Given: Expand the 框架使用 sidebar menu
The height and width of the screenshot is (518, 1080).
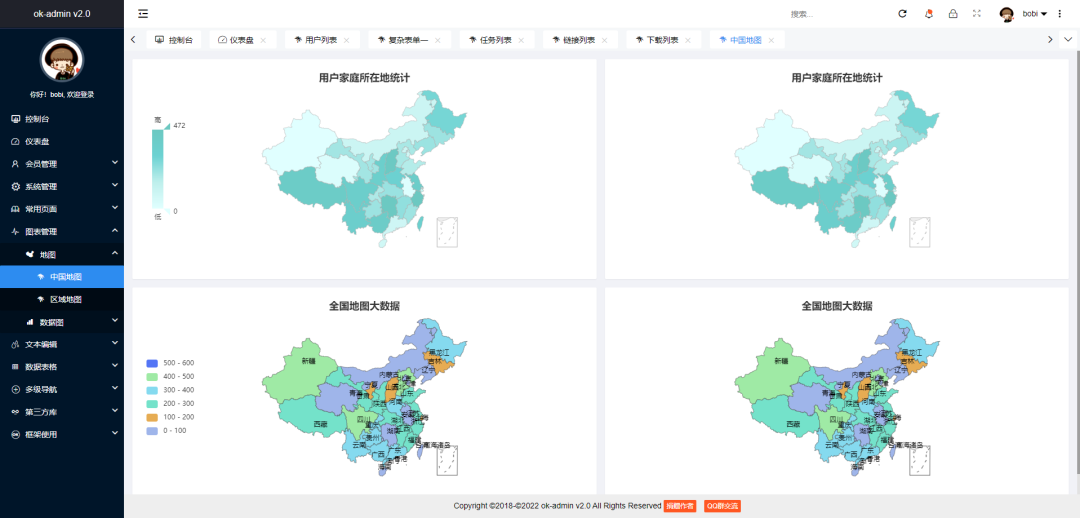Looking at the screenshot, I should coord(62,434).
